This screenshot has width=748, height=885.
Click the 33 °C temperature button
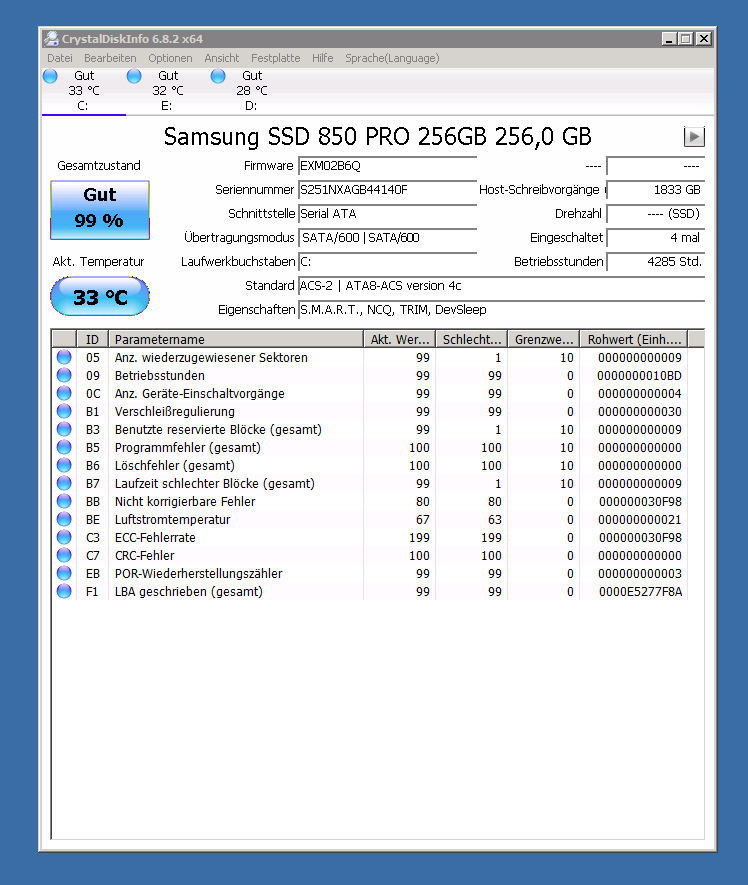tap(100, 296)
